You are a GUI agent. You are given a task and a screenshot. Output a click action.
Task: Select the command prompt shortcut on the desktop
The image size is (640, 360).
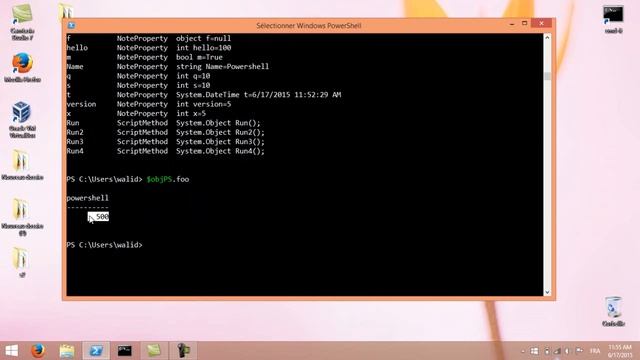[x=613, y=19]
